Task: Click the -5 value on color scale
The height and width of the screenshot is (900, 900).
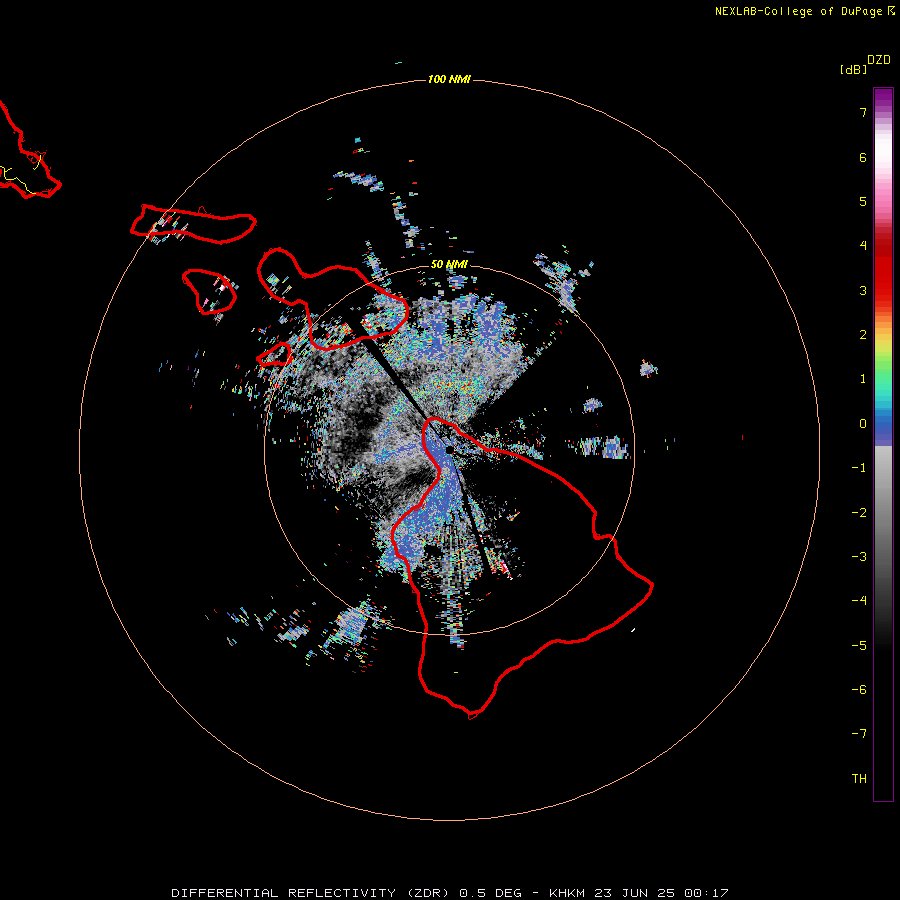Action: (x=859, y=646)
